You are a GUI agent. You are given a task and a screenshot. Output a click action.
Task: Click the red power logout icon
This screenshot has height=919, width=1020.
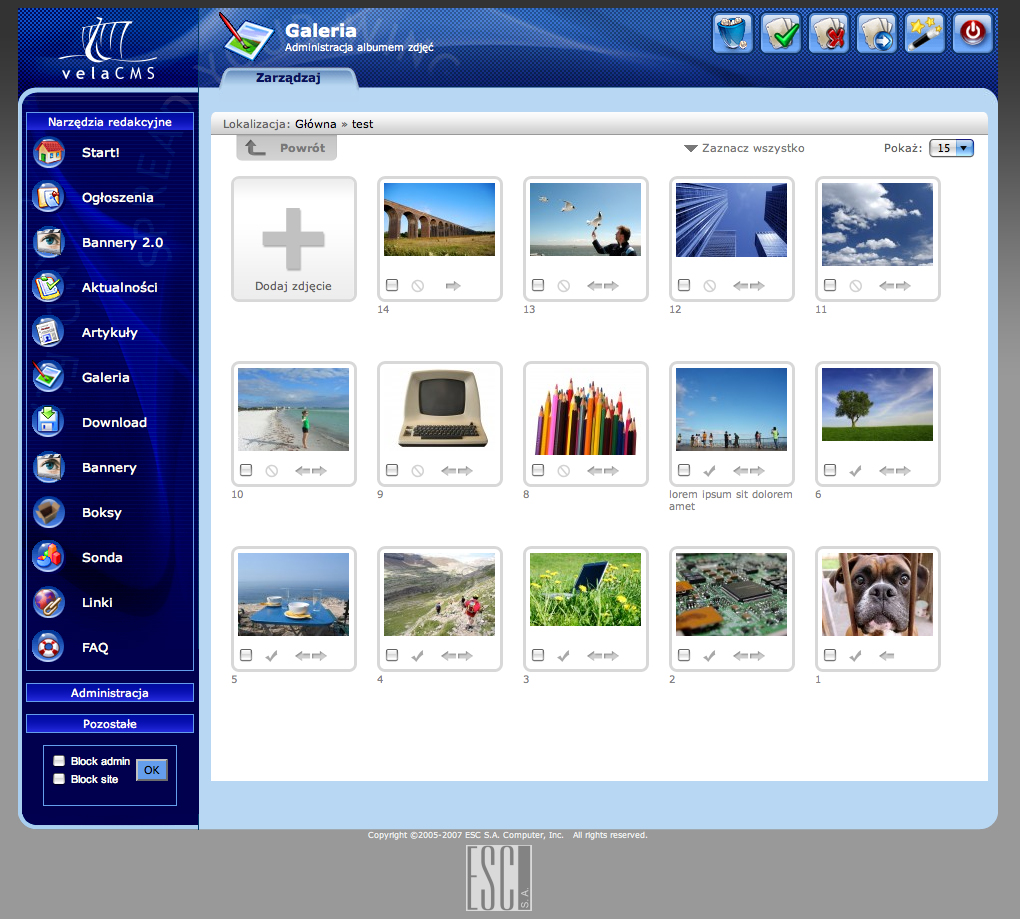(972, 33)
